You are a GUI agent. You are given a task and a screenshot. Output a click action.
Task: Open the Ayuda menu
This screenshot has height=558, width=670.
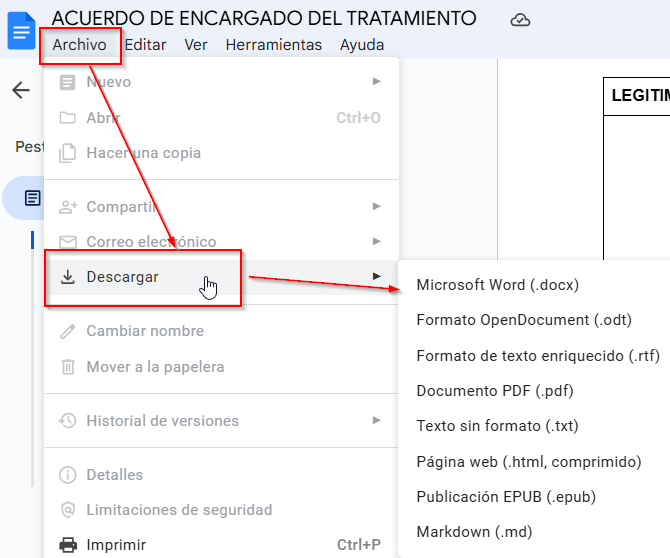[361, 45]
